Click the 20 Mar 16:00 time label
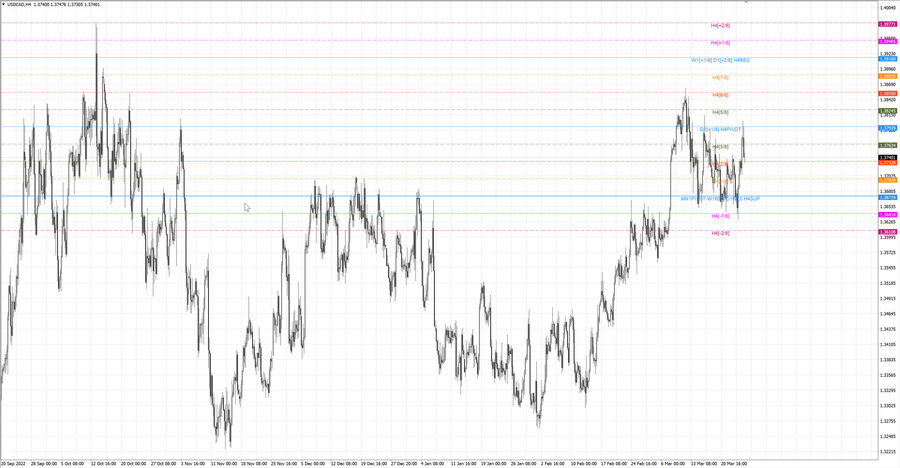The image size is (900, 468). point(734,463)
